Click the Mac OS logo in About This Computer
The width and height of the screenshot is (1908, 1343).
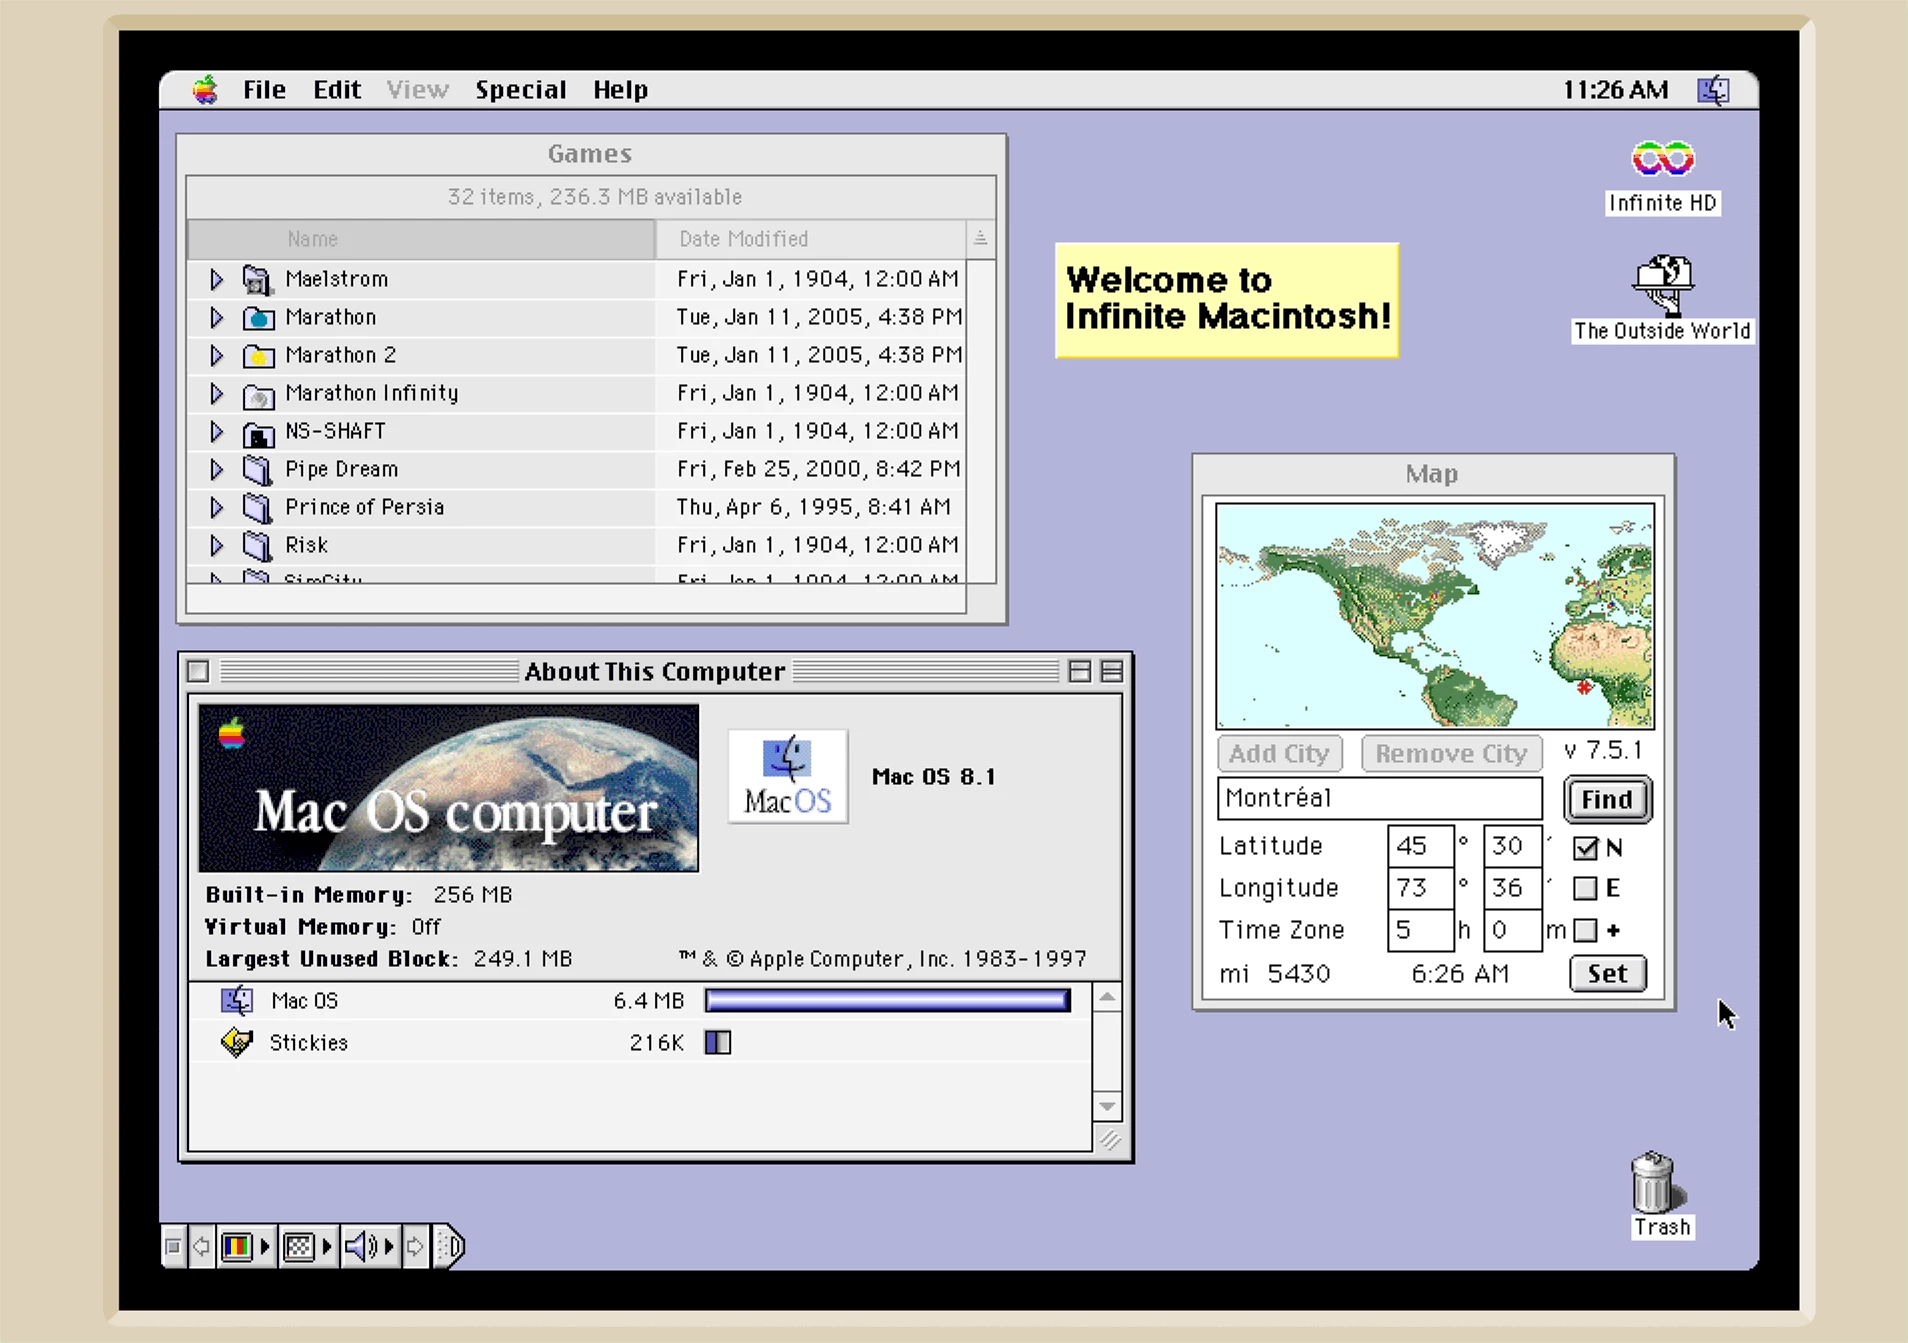788,776
